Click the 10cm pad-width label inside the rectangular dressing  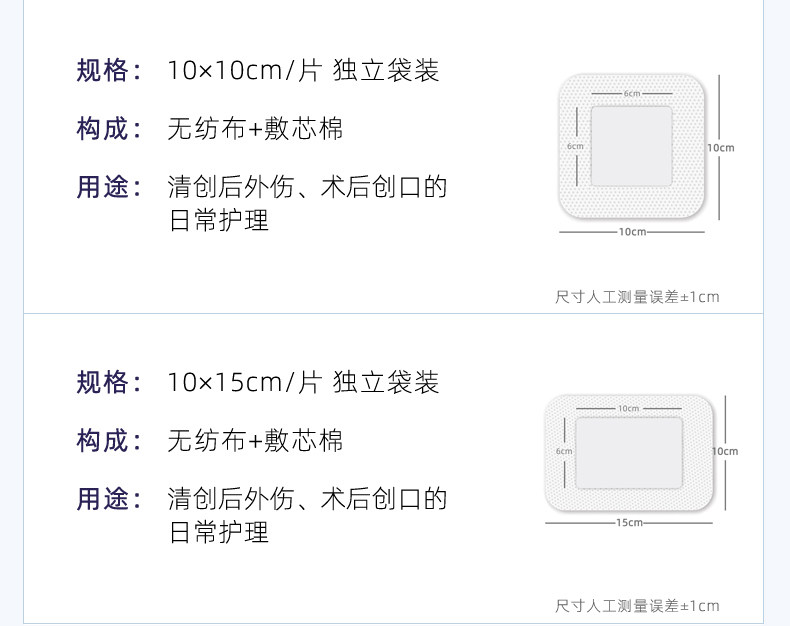tap(628, 408)
